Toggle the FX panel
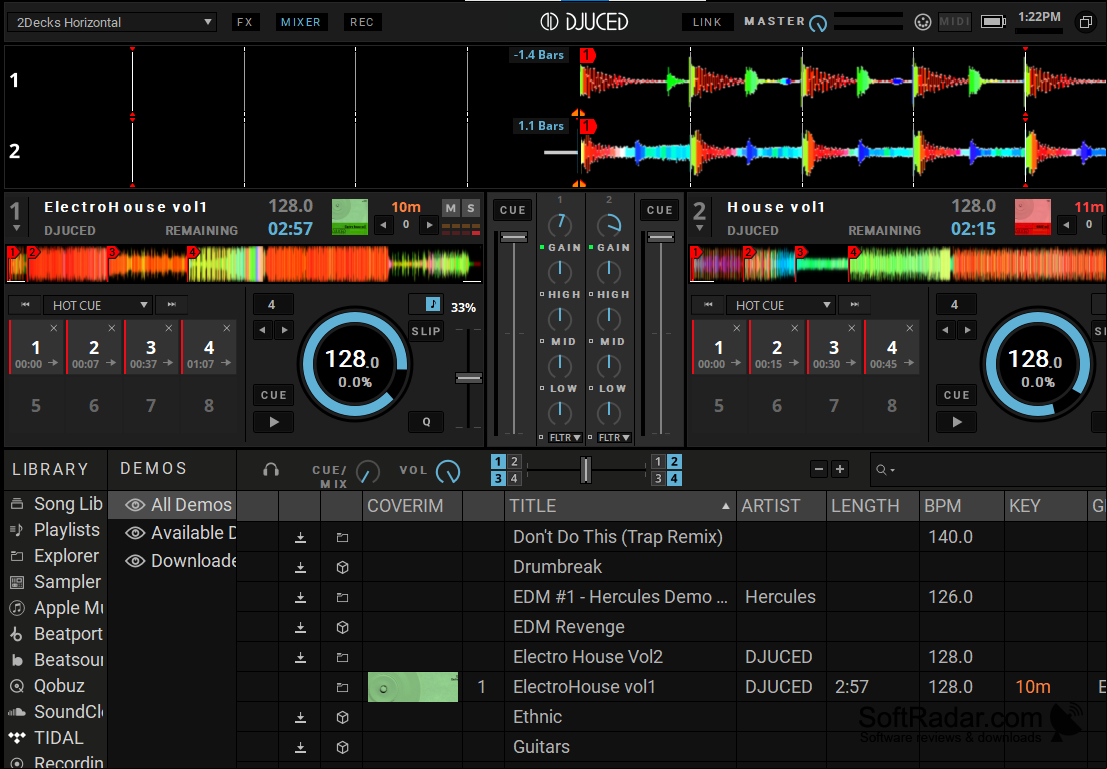 tap(245, 22)
